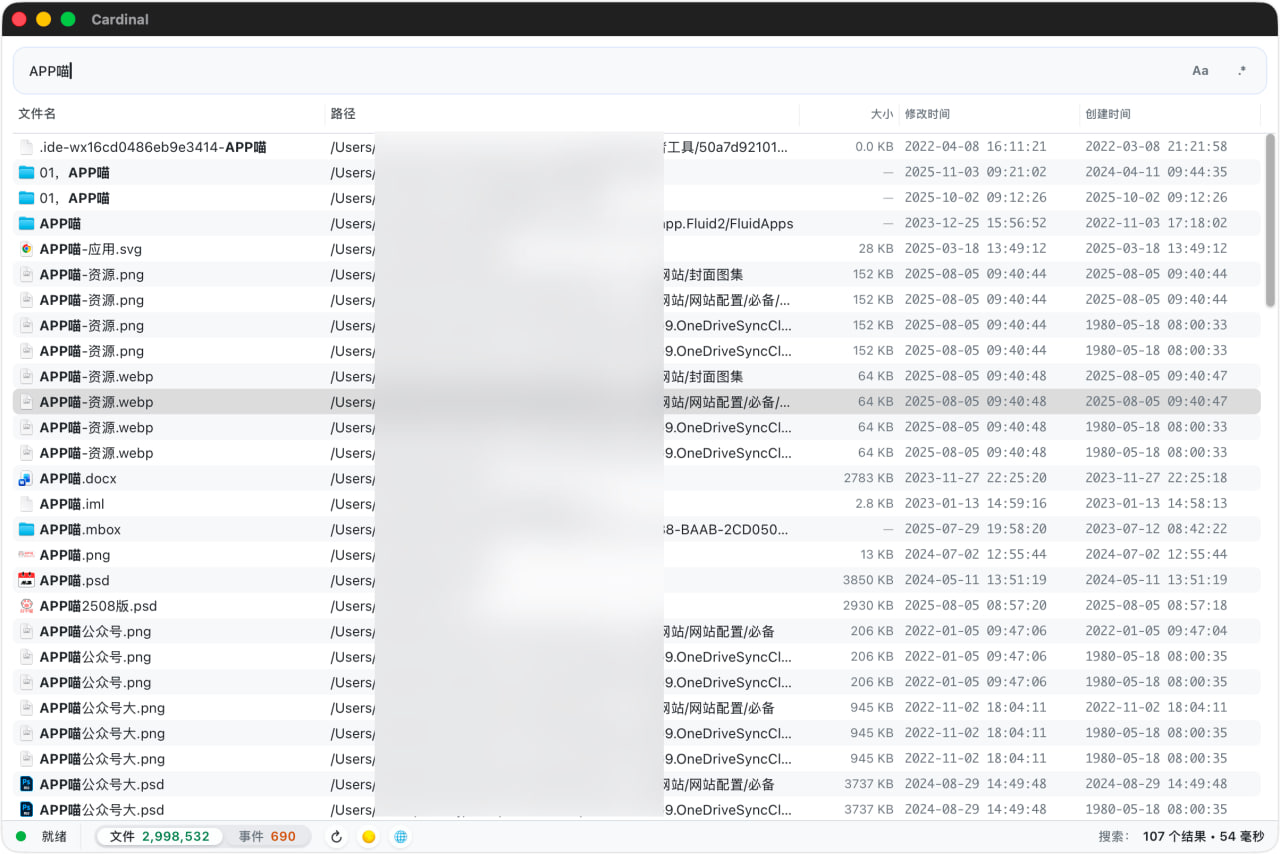Viewport: 1280px width, 854px height.
Task: Sort results by the 大小 column
Action: 881,114
